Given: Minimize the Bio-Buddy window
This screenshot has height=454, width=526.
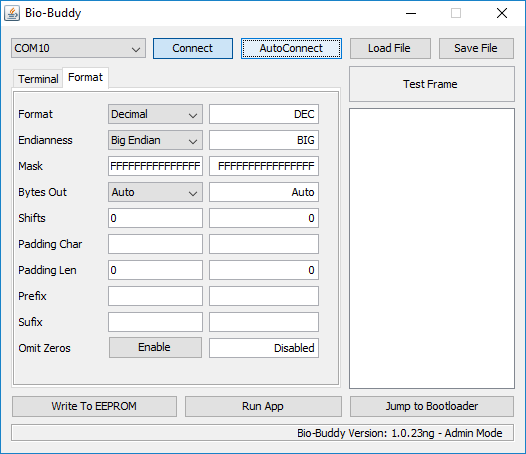Looking at the screenshot, I should (411, 13).
